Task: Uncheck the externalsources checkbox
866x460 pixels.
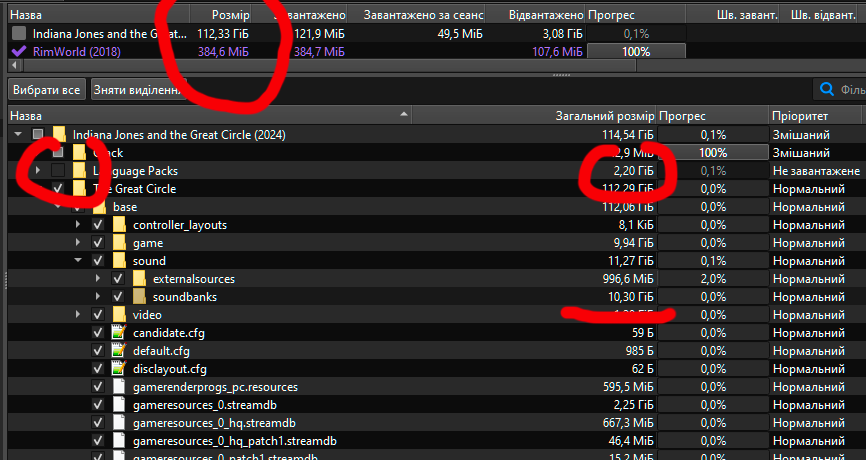Action: click(x=118, y=279)
